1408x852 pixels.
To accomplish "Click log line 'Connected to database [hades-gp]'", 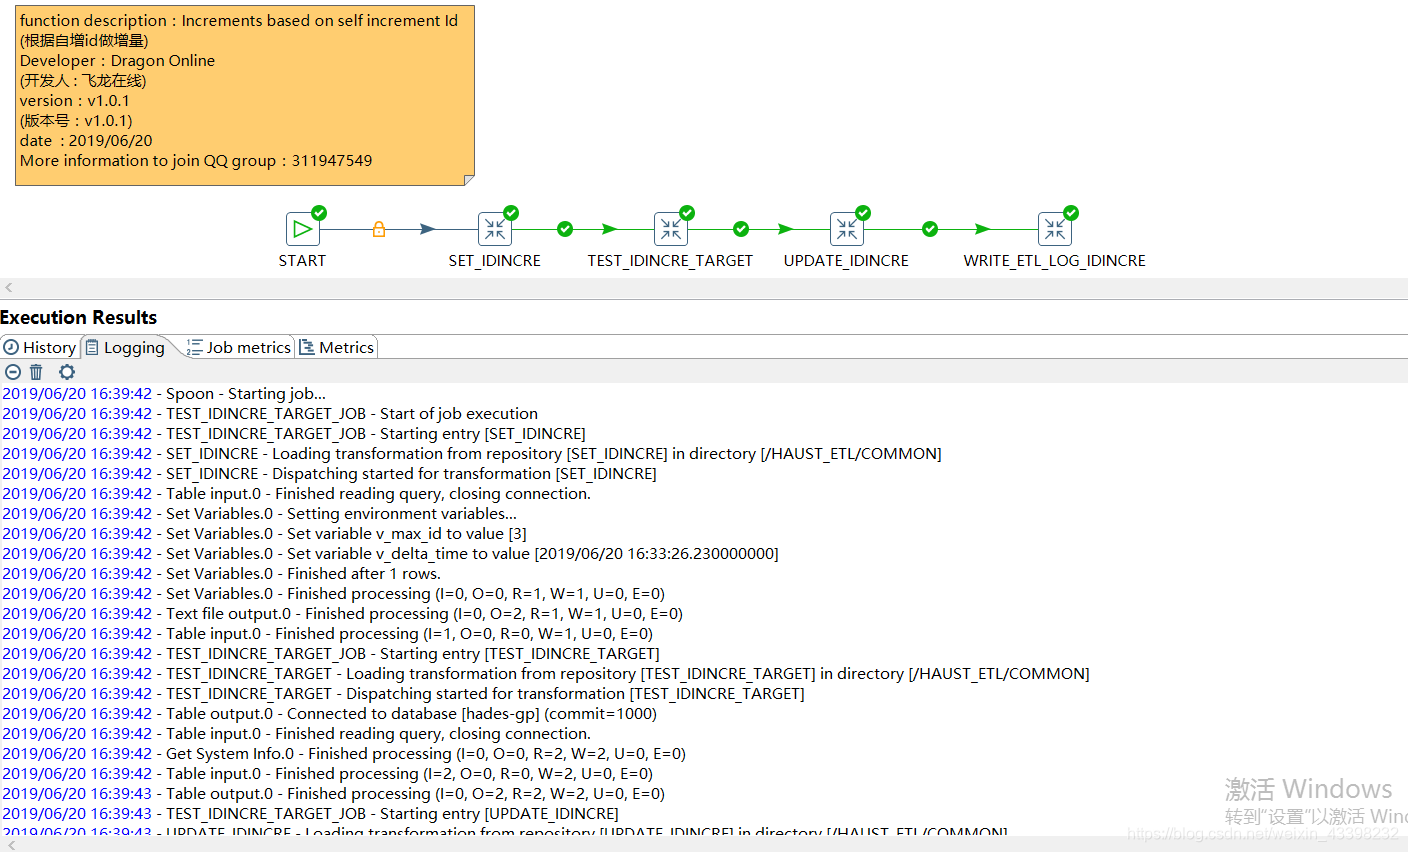I will 329,713.
